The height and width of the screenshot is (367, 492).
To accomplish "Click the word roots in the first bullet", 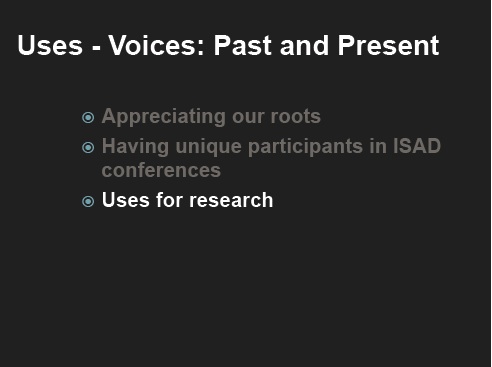I will point(295,116).
